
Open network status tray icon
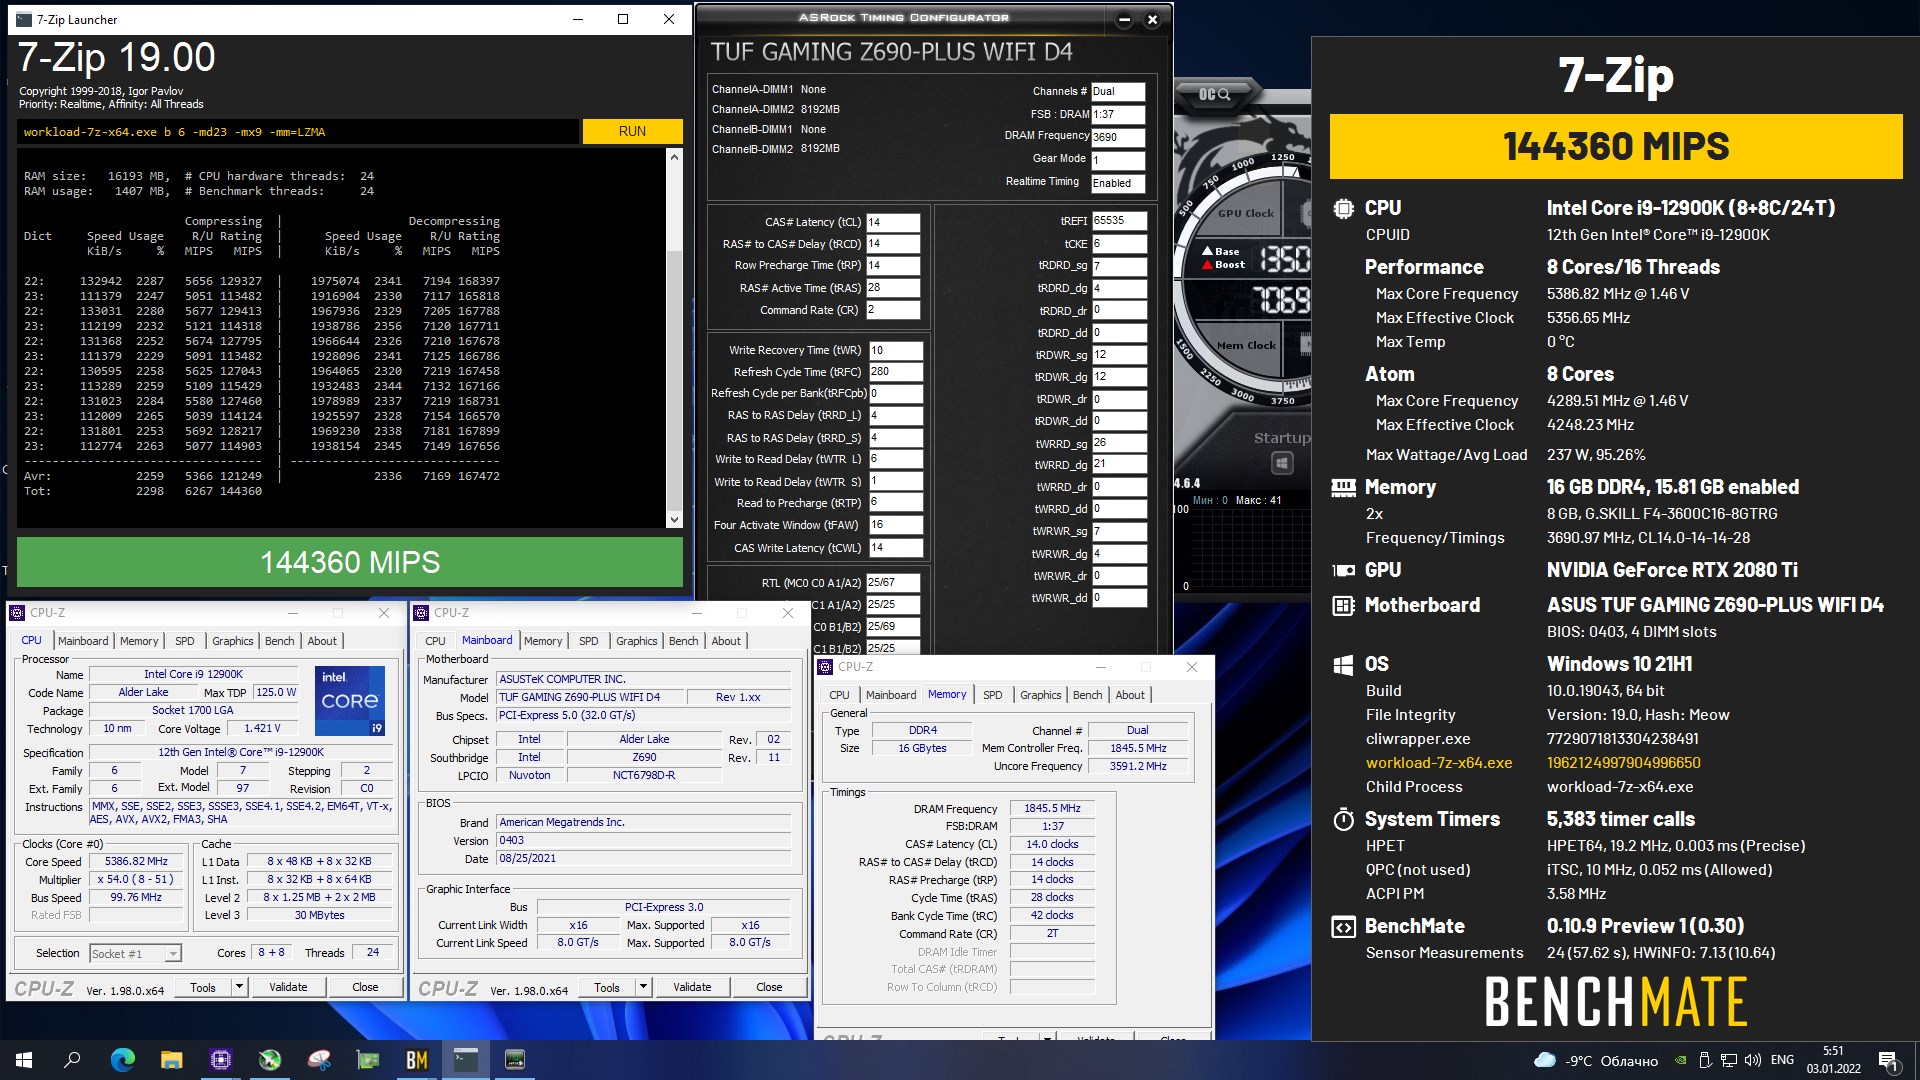point(1728,1060)
